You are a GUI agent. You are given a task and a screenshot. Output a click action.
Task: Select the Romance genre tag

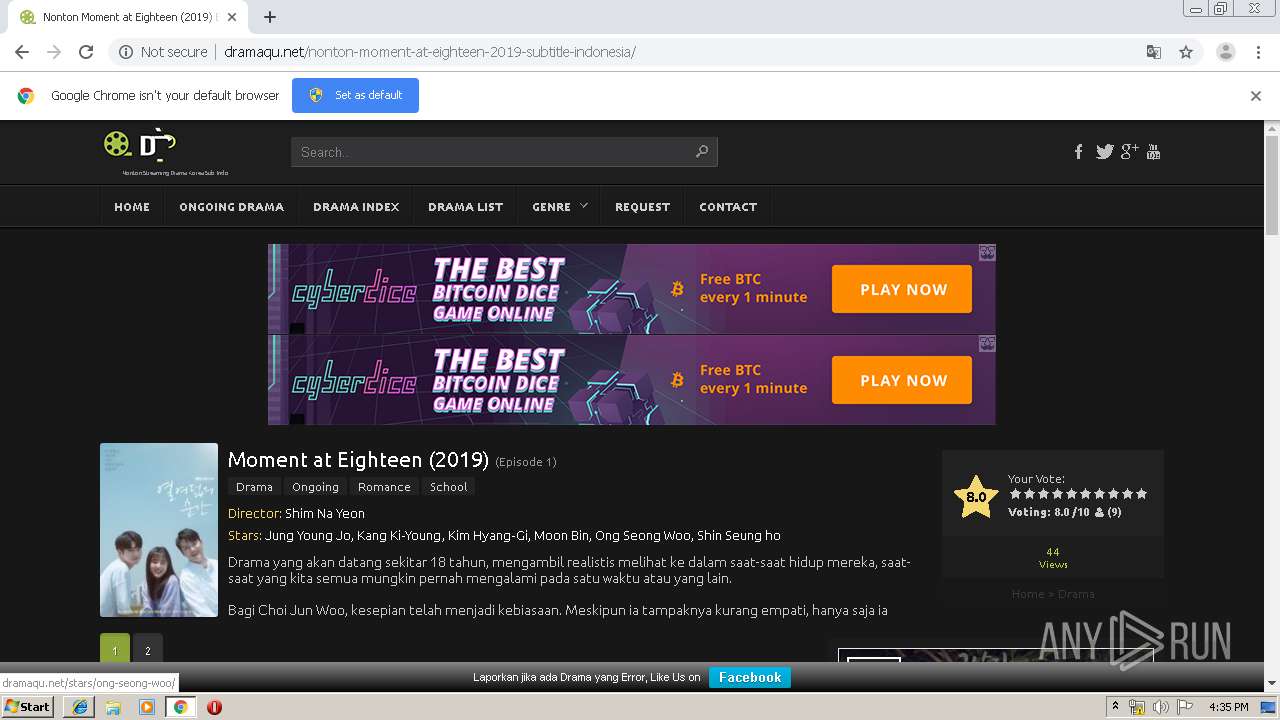tap(384, 487)
